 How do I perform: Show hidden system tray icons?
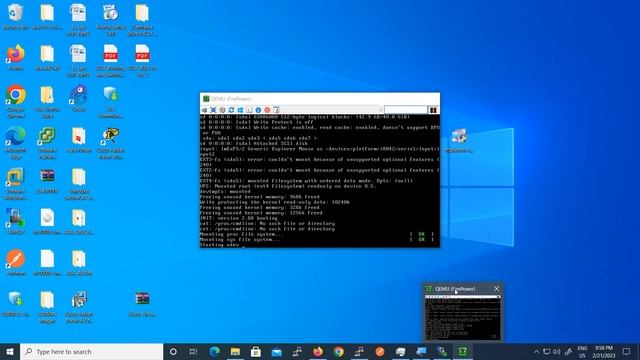536,351
